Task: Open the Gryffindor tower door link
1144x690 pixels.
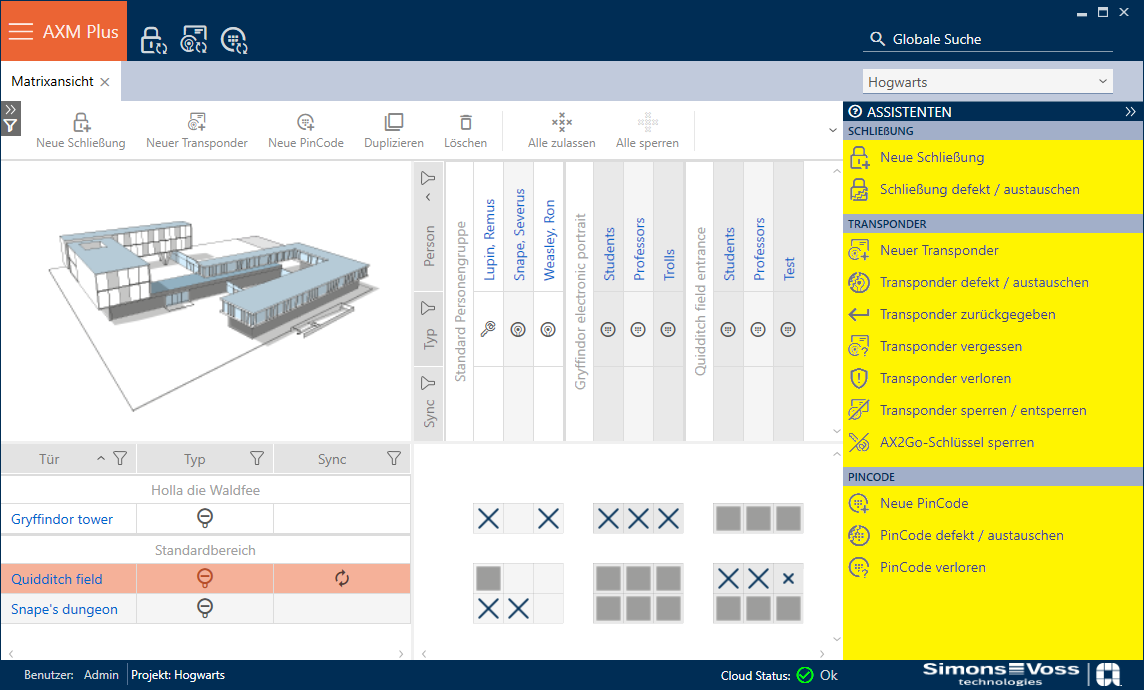Action: [x=62, y=519]
